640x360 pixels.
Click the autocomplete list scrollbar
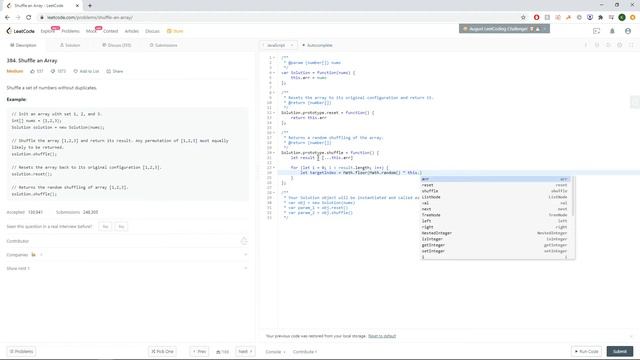coord(573,196)
